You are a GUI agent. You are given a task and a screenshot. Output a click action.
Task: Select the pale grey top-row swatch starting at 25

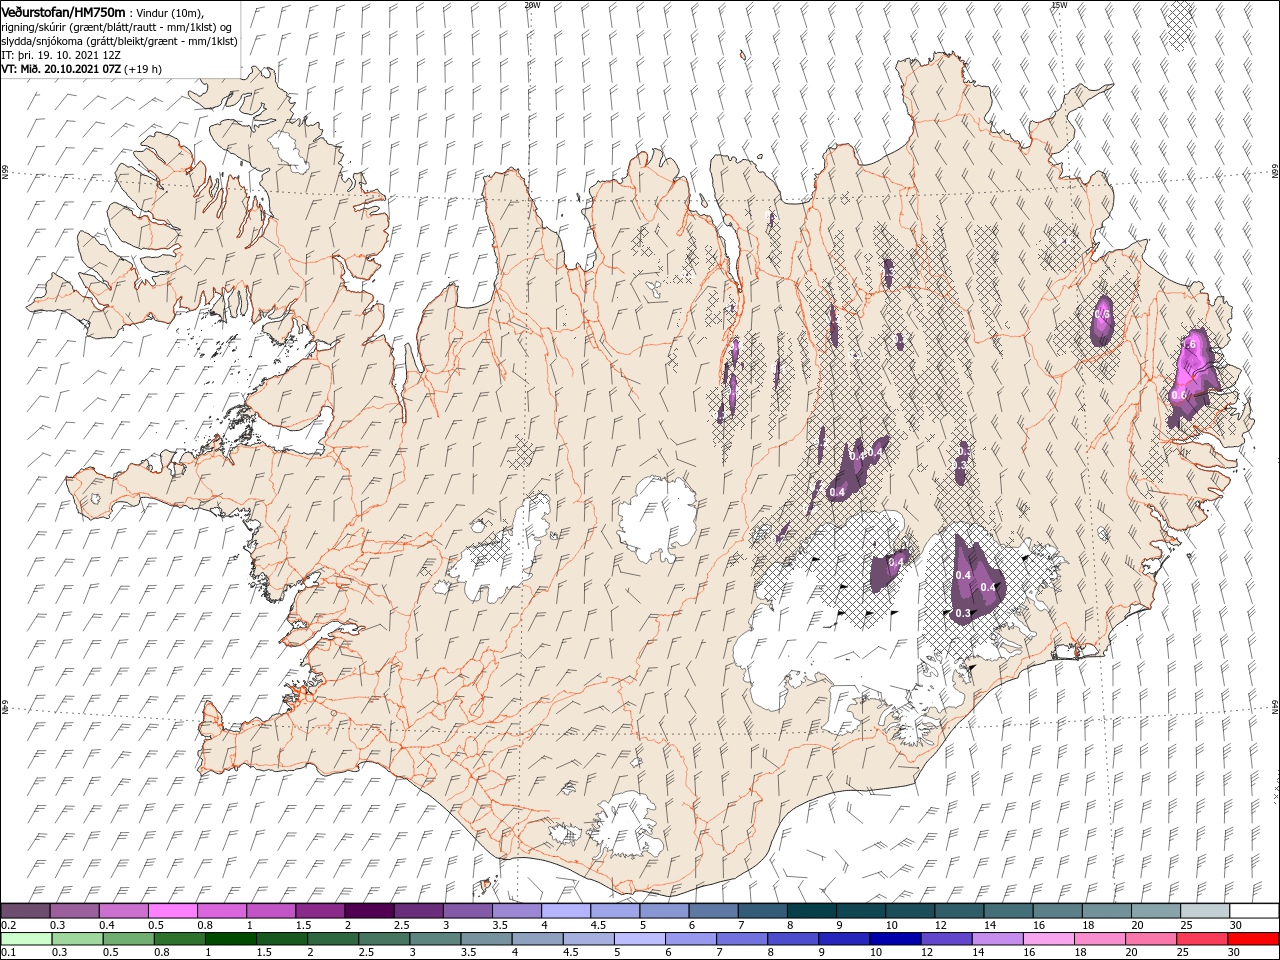coord(1204,911)
